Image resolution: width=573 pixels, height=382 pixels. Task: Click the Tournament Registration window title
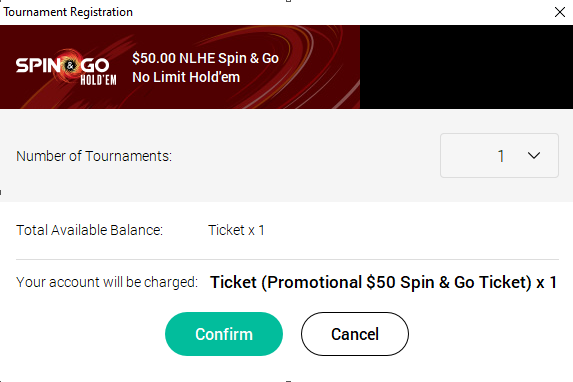pyautogui.click(x=68, y=12)
